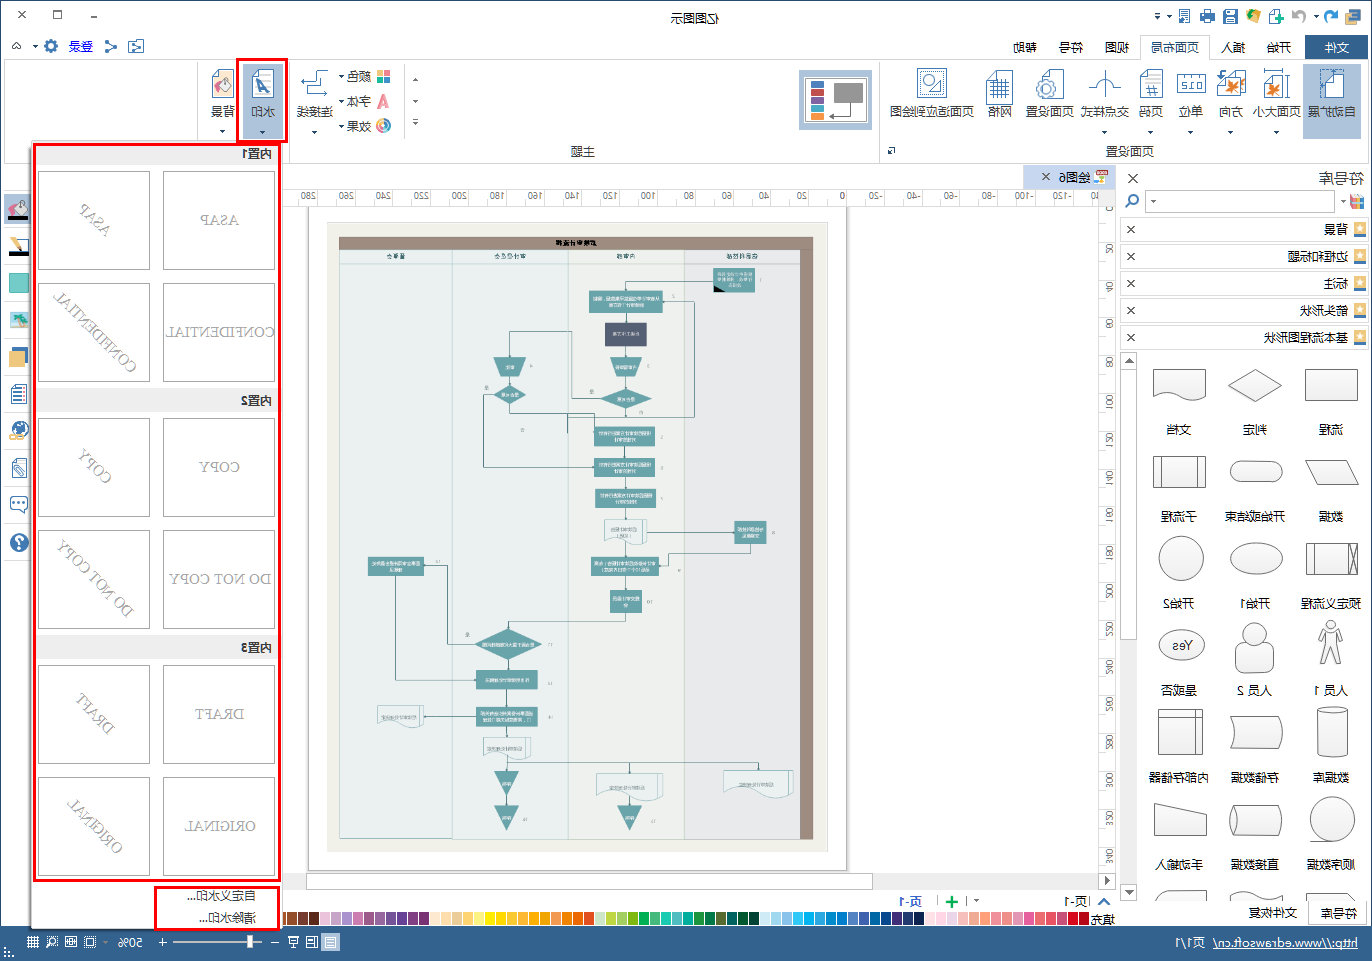Image resolution: width=1372 pixels, height=961 pixels.
Task: Open the 水印 (watermark) dropdown button
Action: point(262,100)
